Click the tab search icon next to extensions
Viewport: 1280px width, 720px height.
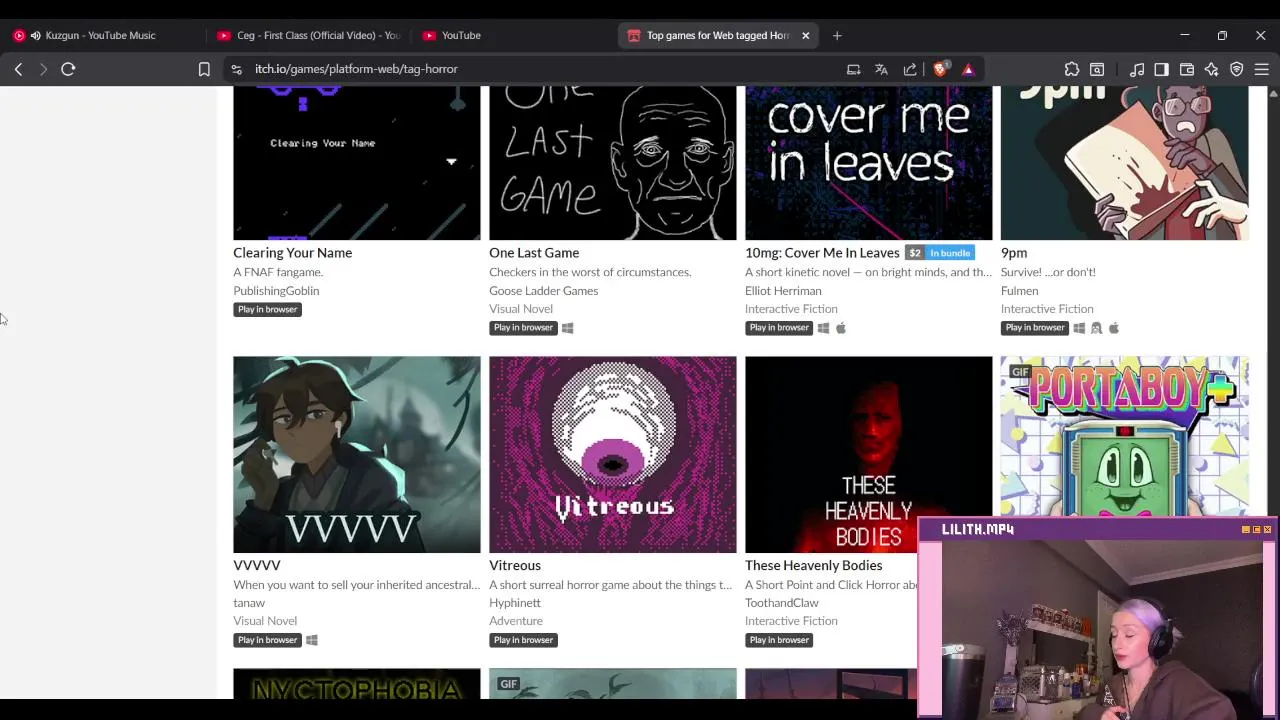tap(1097, 69)
